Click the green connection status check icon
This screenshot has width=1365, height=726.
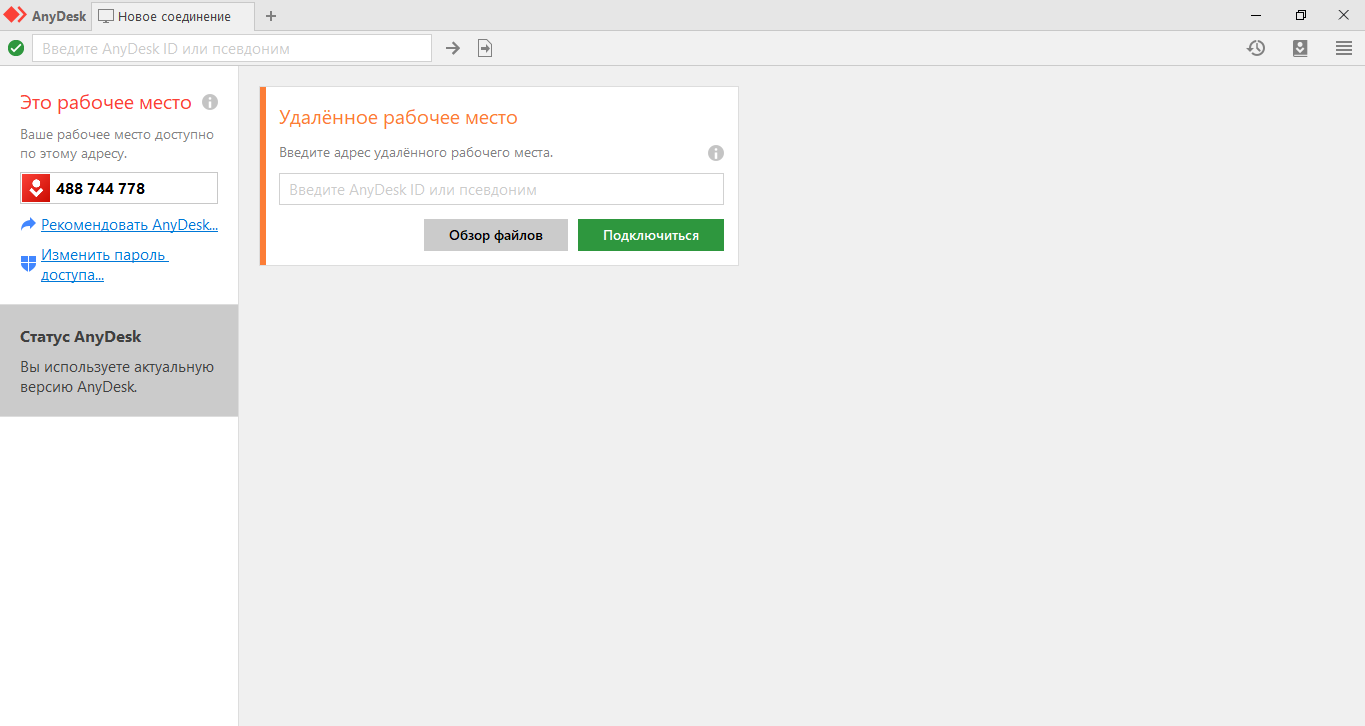(16, 48)
